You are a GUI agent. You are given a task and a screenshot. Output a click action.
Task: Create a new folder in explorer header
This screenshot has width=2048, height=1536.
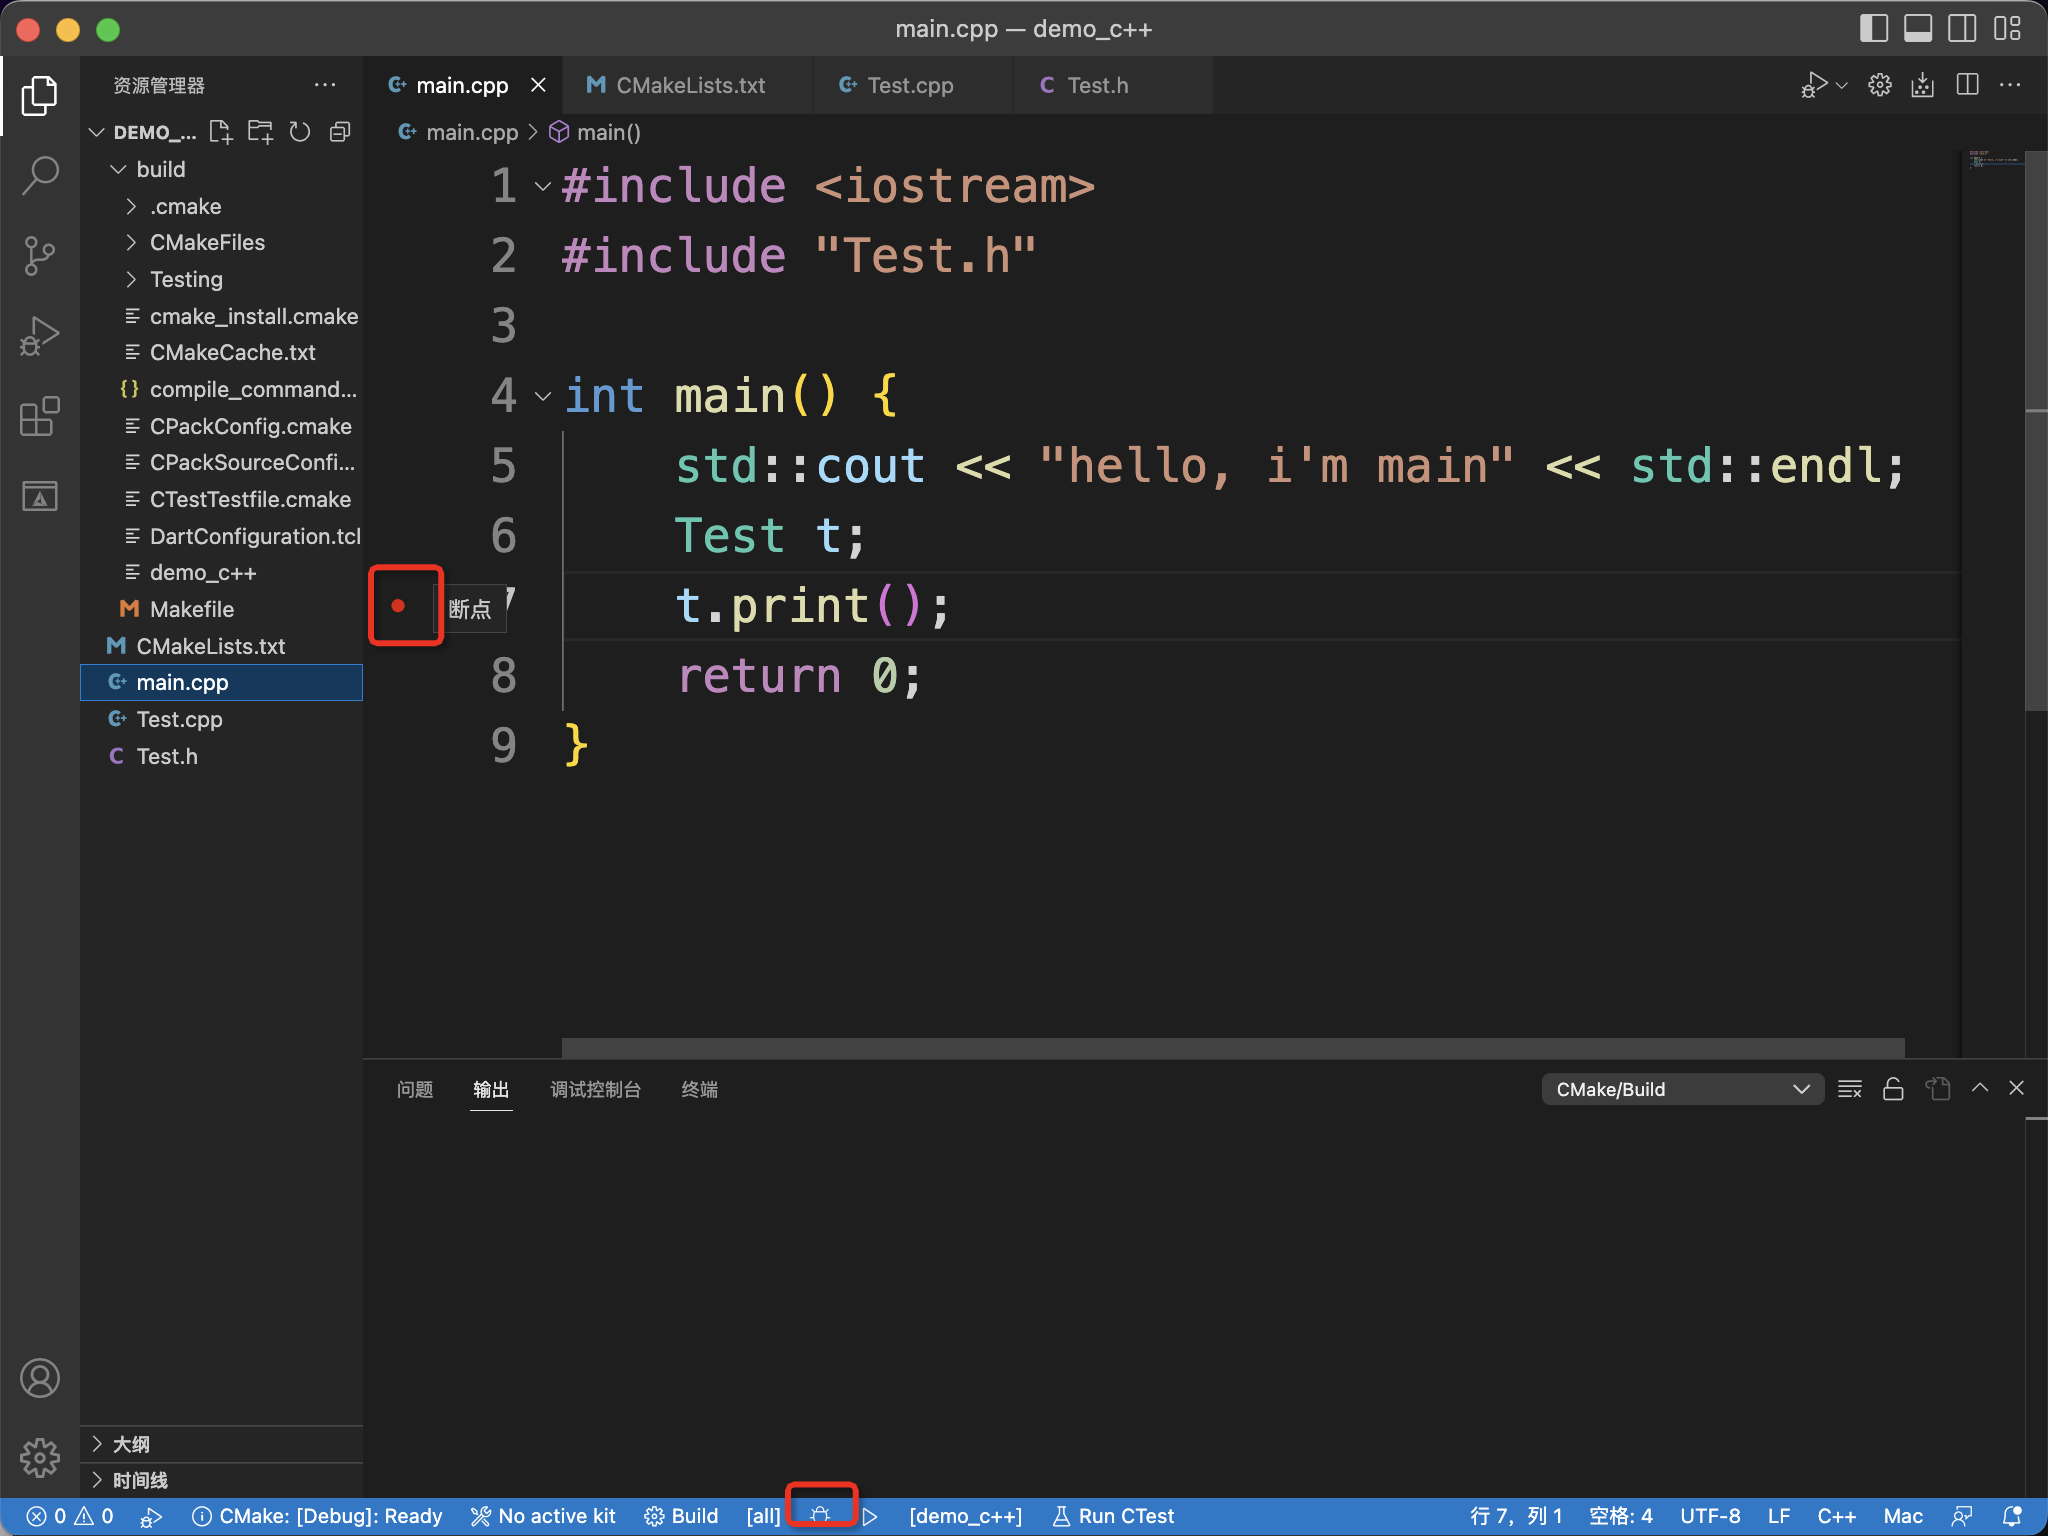coord(260,132)
